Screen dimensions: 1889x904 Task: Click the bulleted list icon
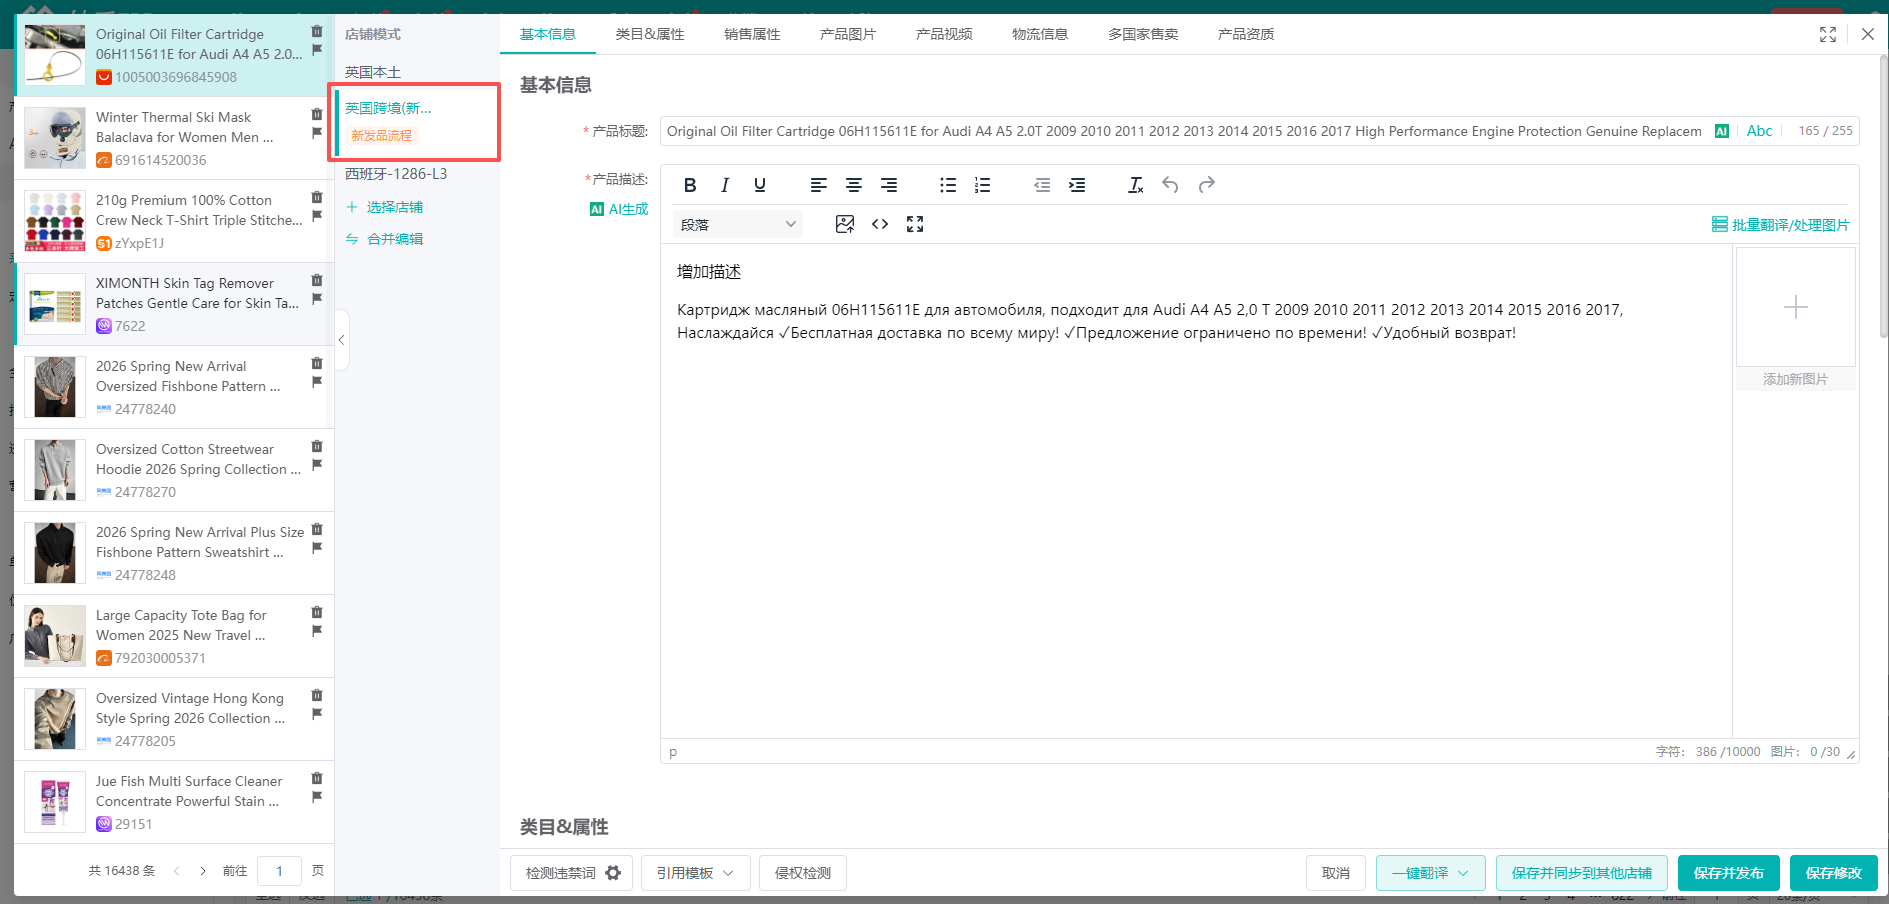click(947, 185)
